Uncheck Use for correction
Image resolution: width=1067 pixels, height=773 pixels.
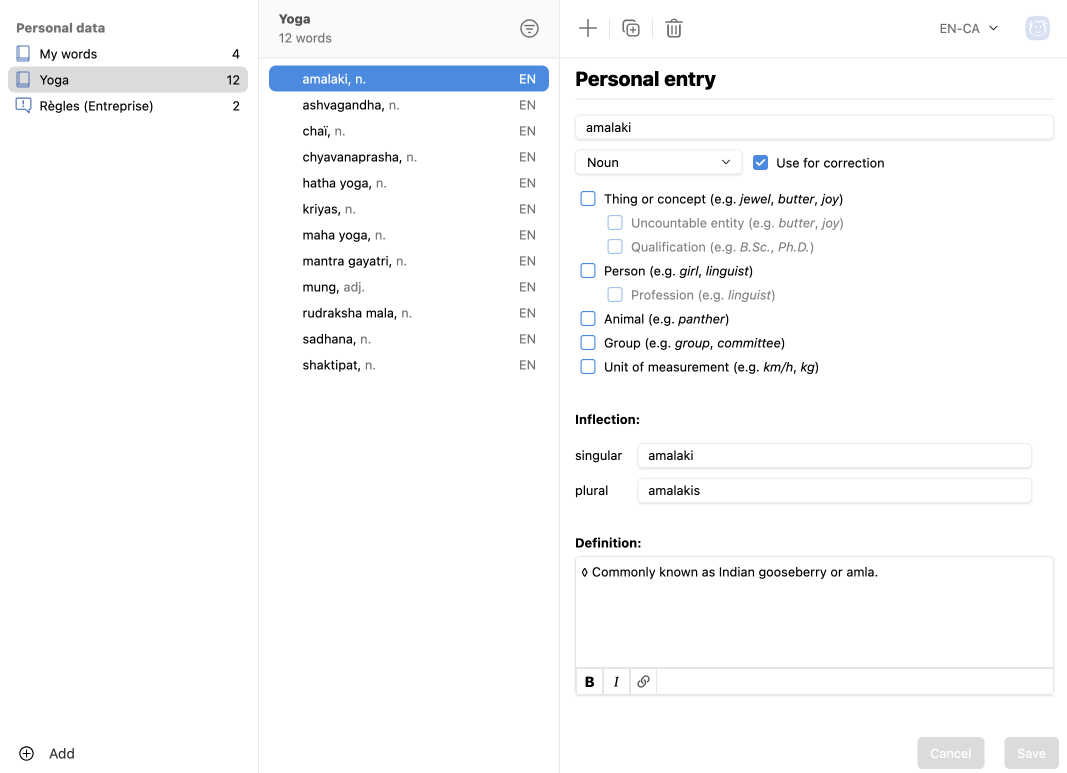pos(760,163)
